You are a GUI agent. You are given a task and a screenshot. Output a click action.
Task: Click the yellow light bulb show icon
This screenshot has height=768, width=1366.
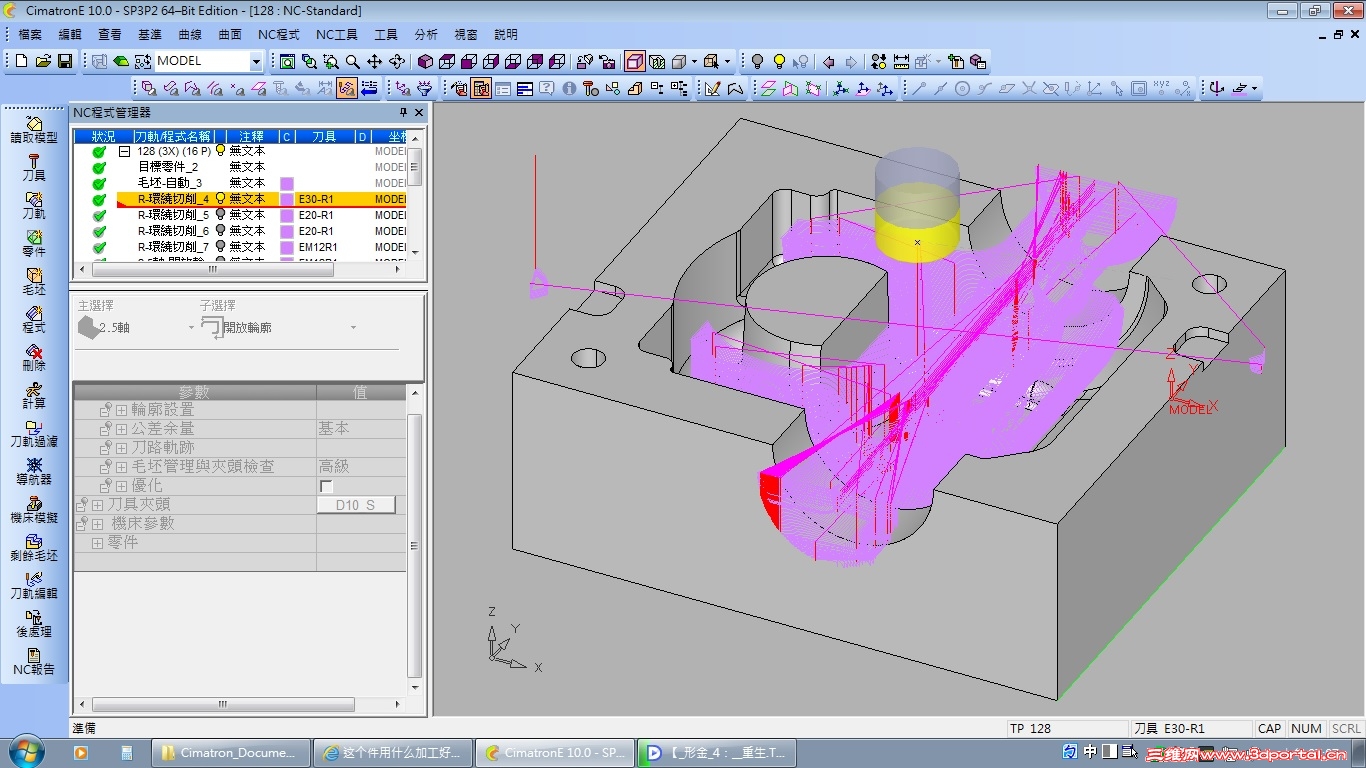[x=779, y=61]
